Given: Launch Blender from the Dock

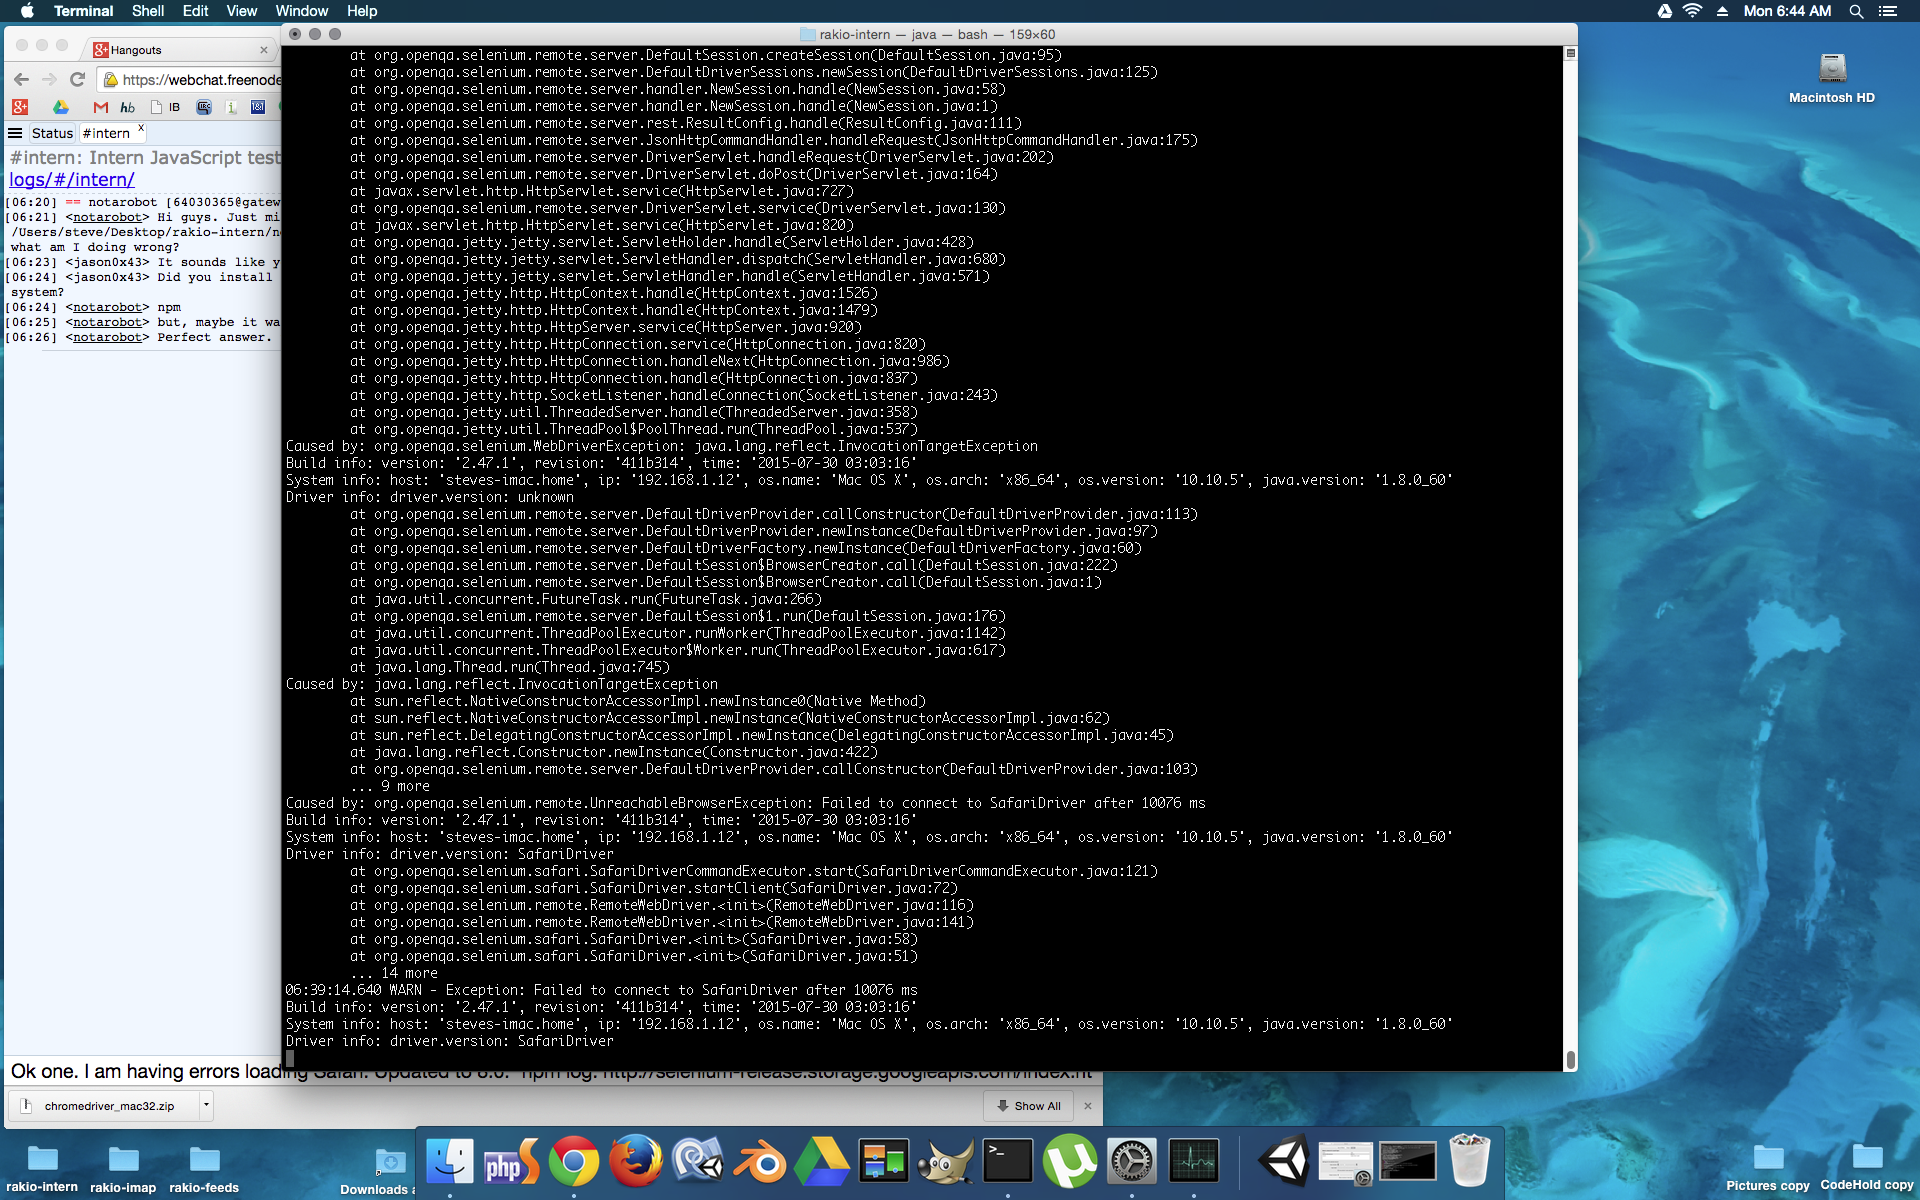Looking at the screenshot, I should point(759,1162).
